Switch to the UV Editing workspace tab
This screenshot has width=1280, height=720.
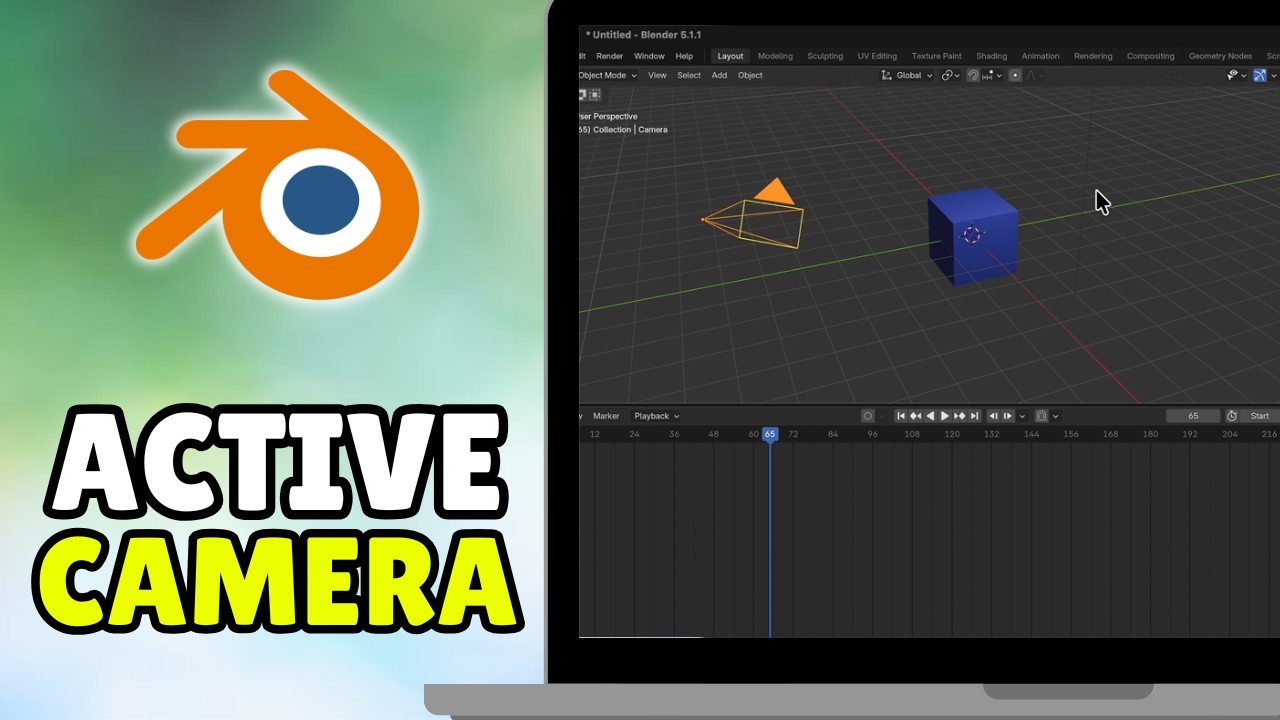point(877,56)
